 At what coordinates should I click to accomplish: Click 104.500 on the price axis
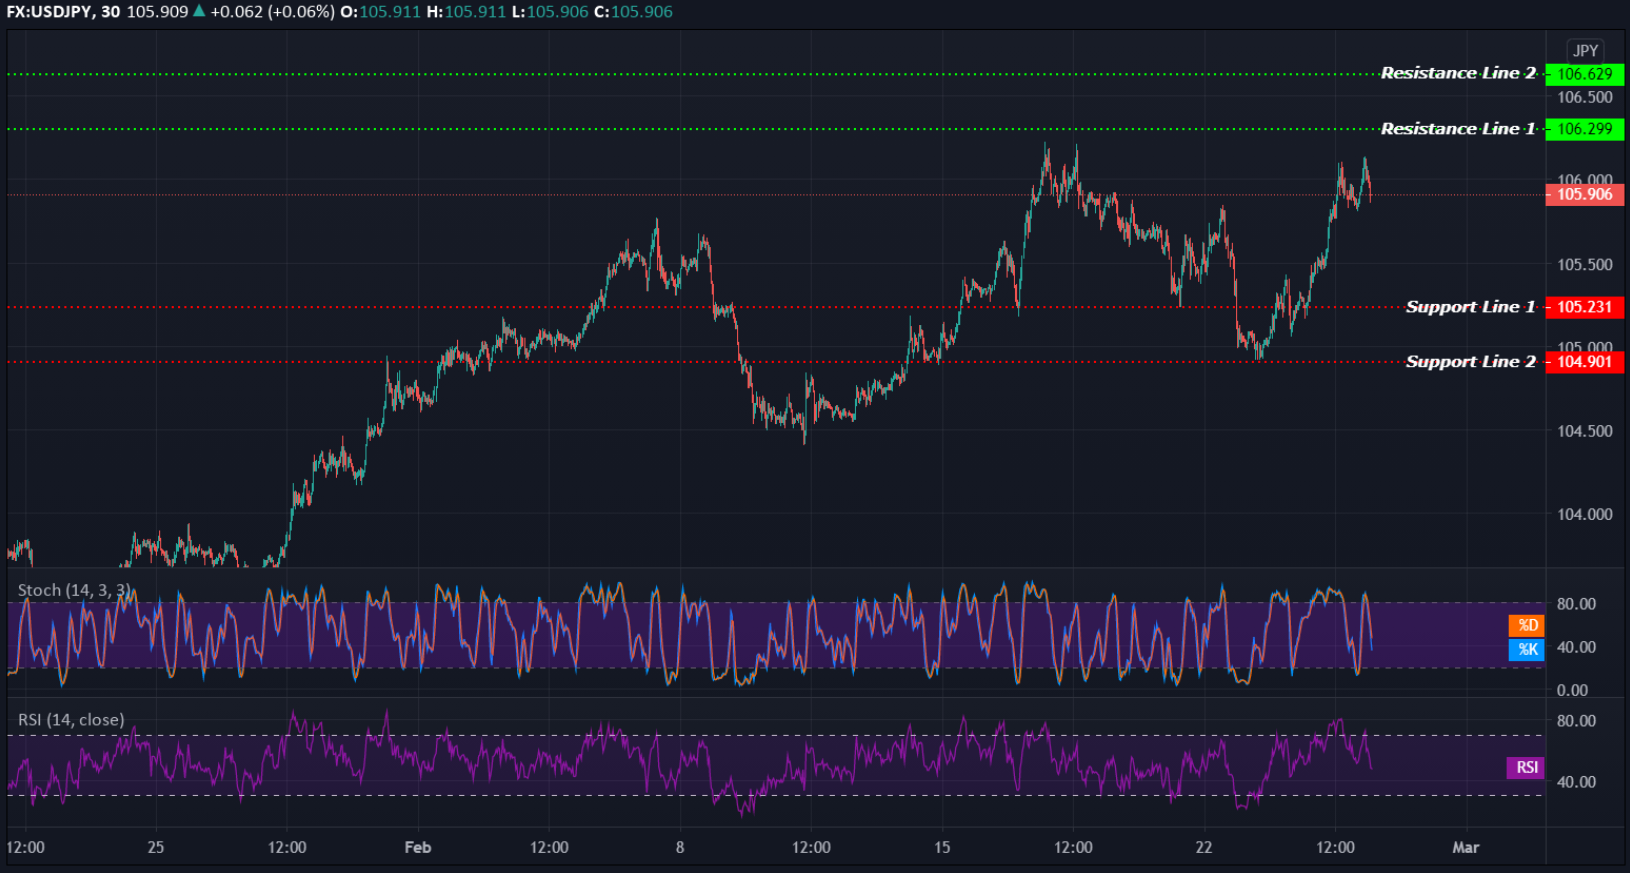click(1585, 431)
